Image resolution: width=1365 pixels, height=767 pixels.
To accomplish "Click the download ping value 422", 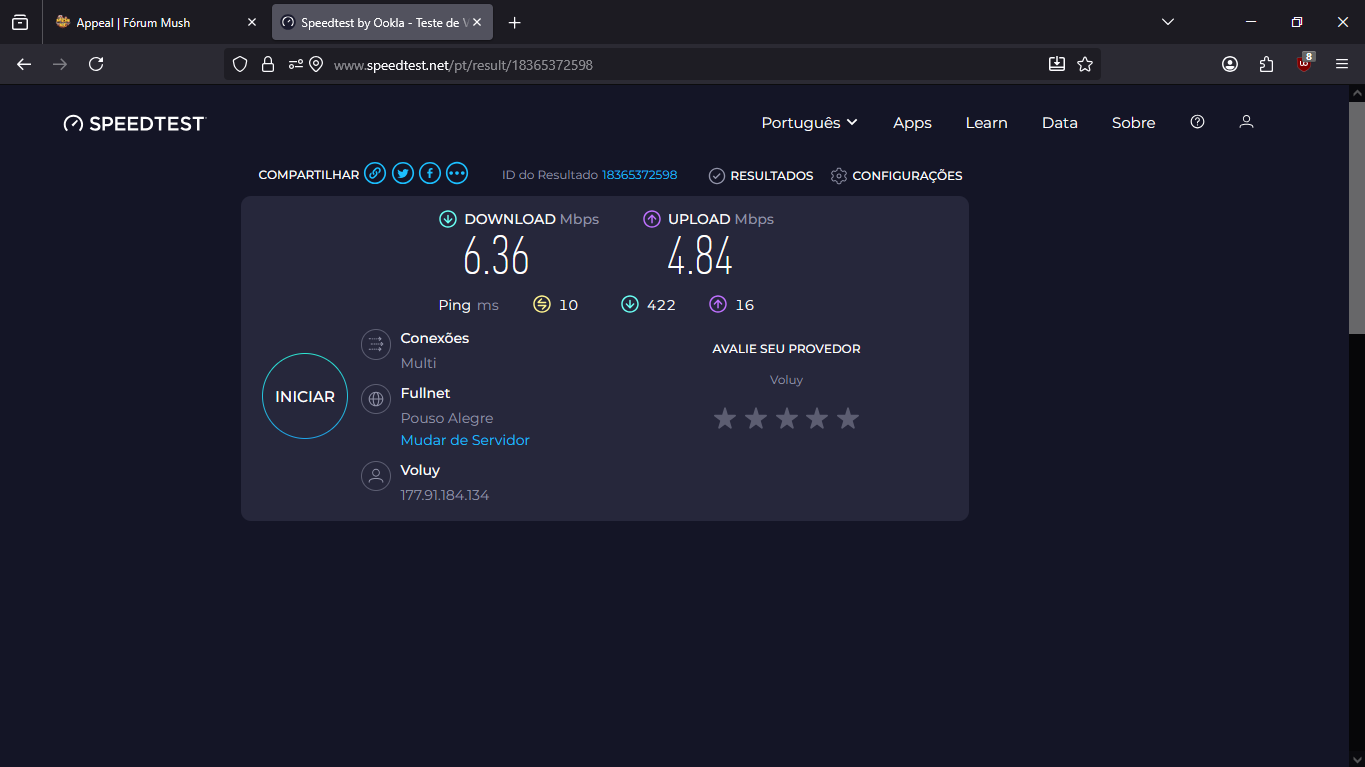I will coord(661,305).
